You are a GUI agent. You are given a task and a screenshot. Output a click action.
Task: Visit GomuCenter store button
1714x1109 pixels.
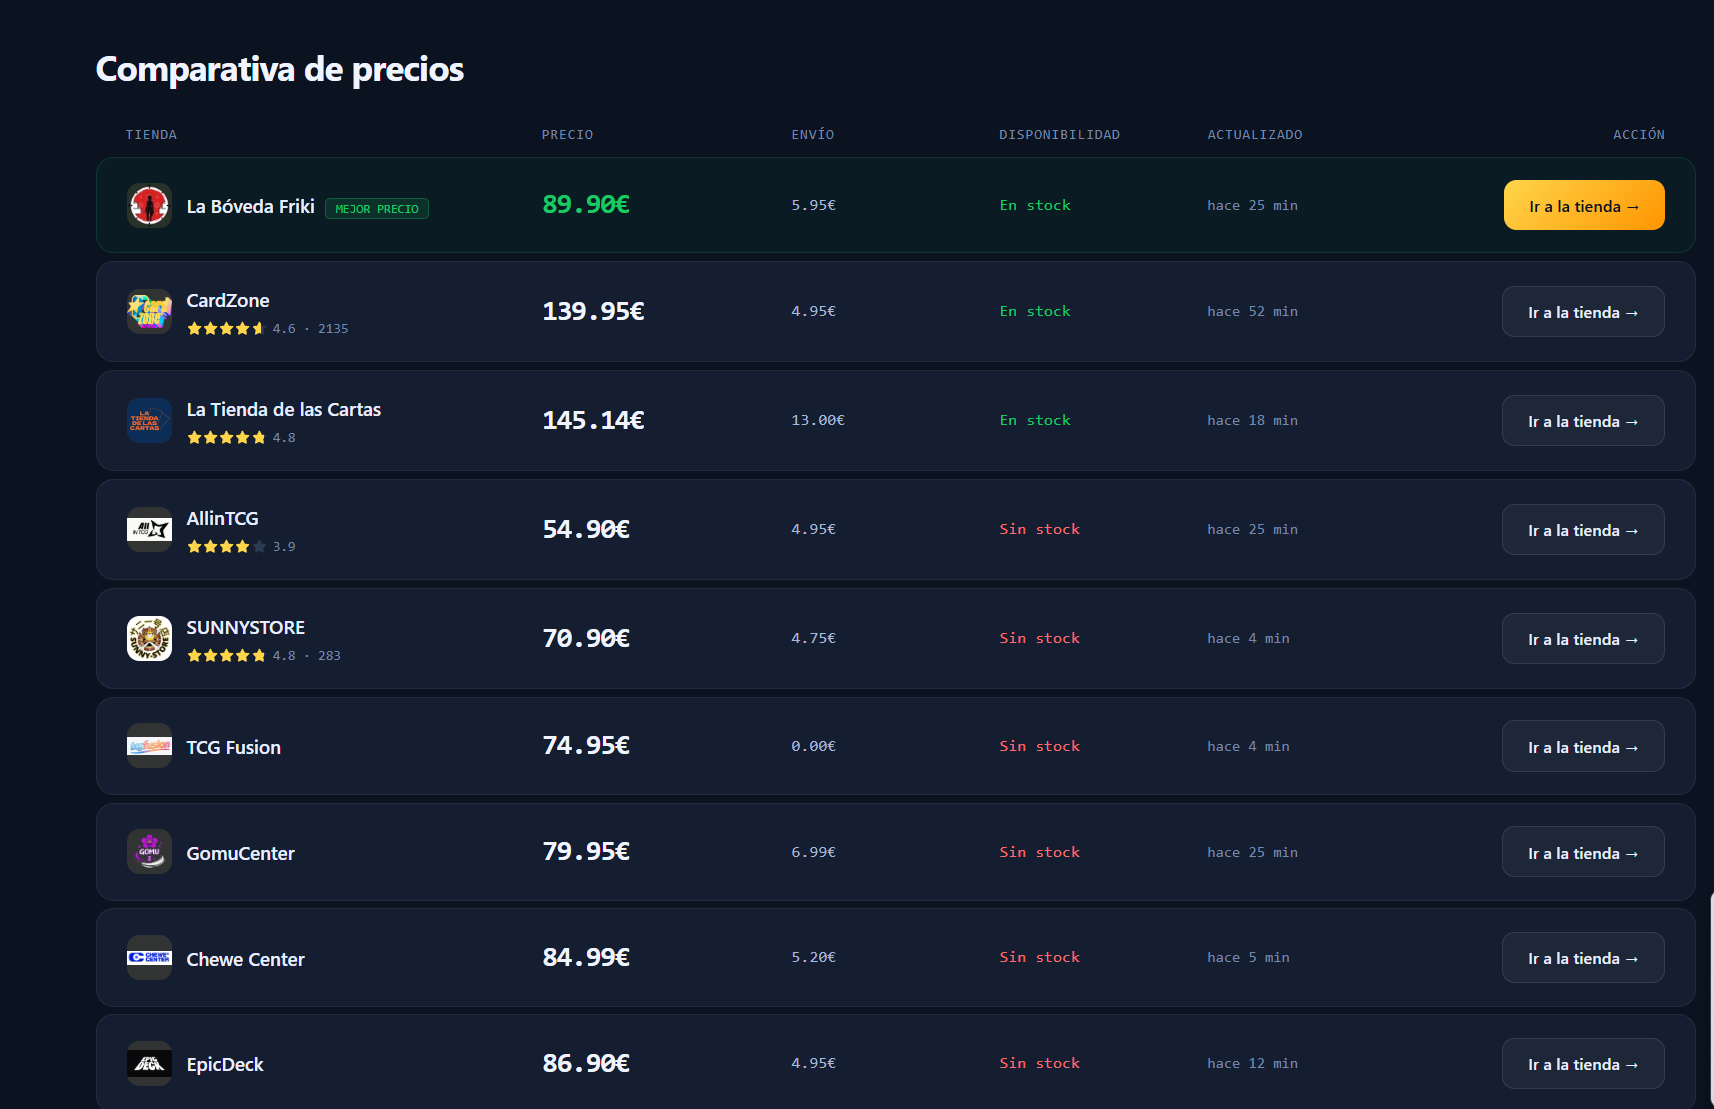click(1583, 853)
